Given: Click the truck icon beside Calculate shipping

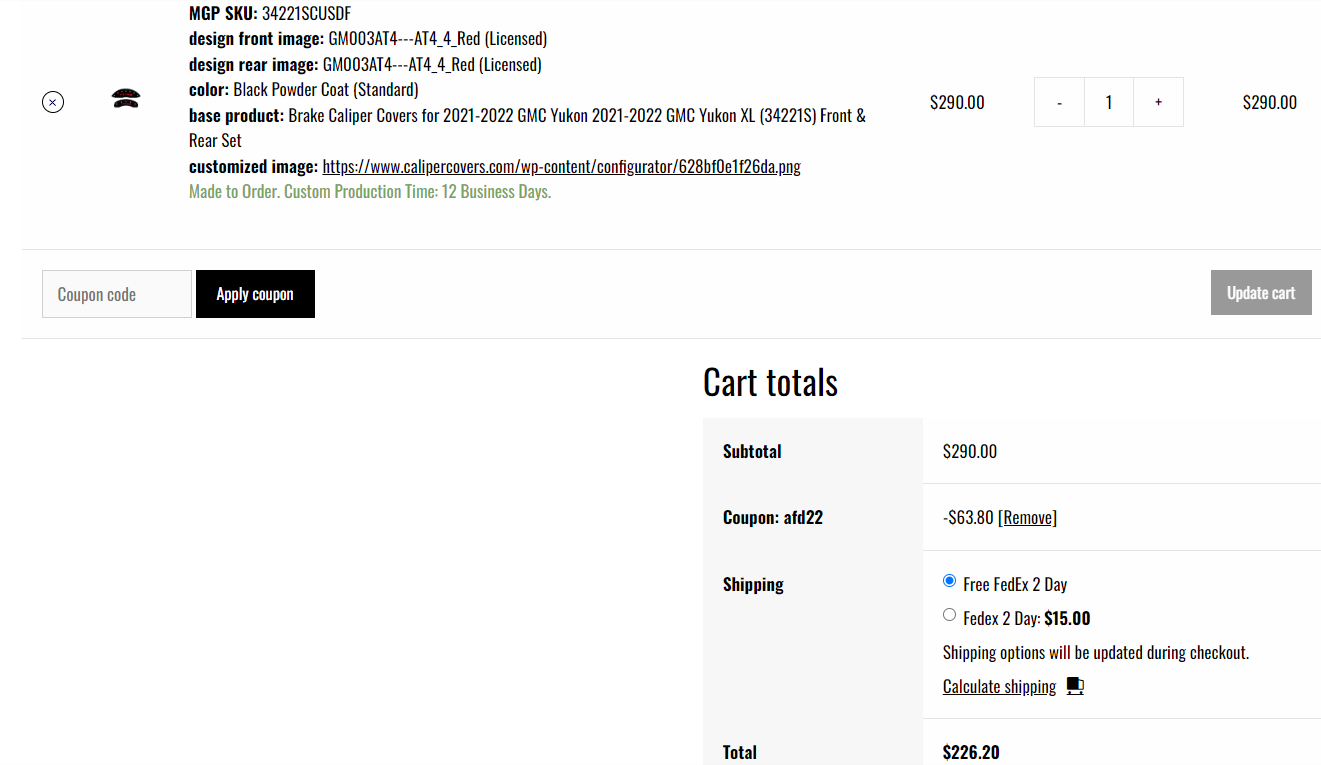Looking at the screenshot, I should click(x=1075, y=686).
